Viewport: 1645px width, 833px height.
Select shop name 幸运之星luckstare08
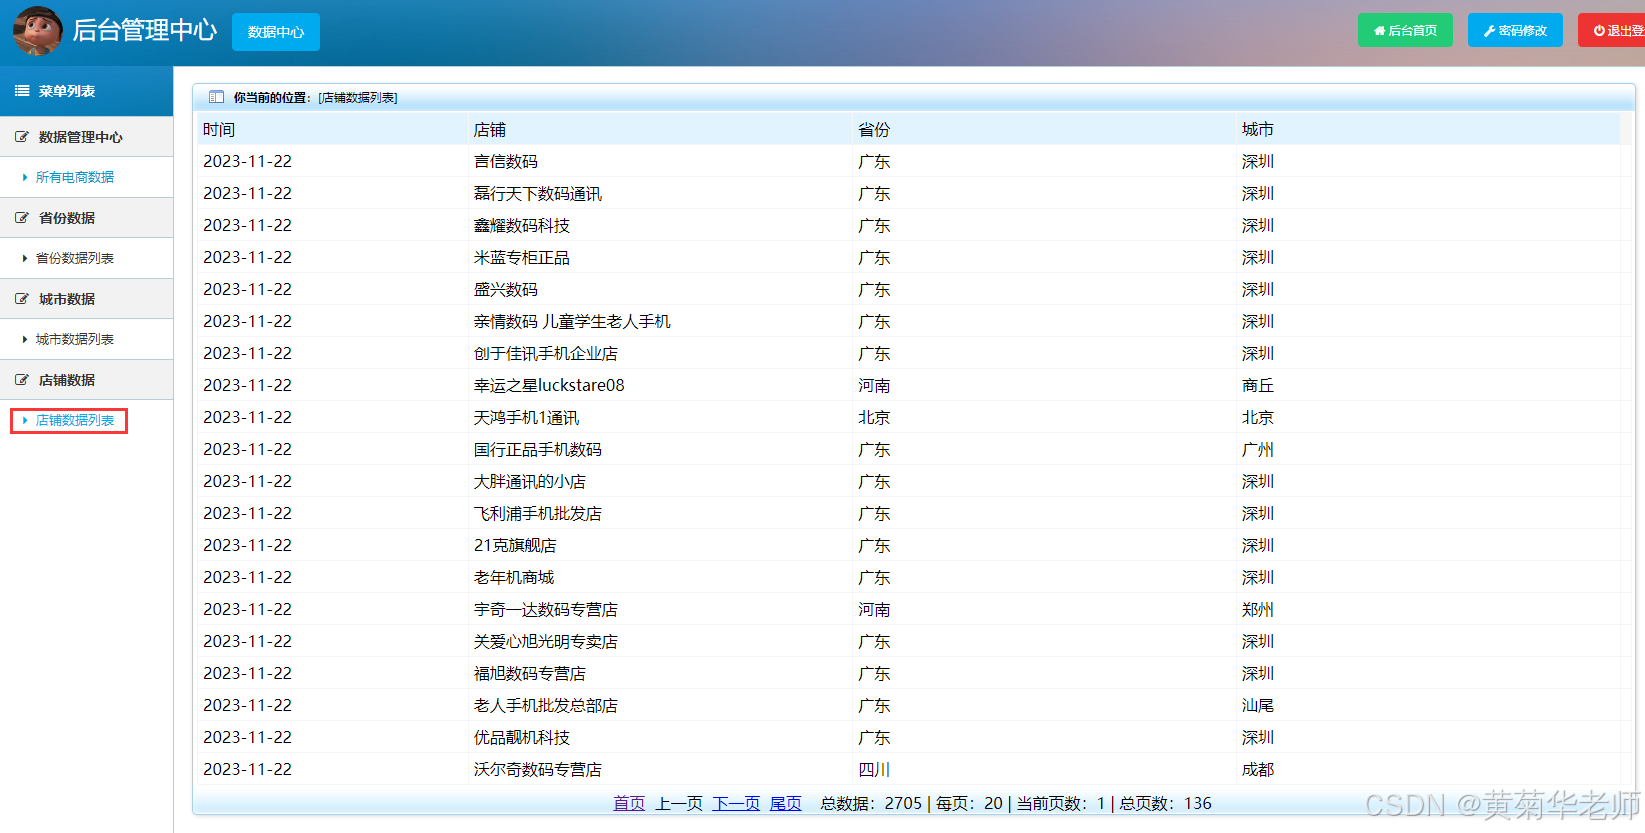click(x=549, y=385)
